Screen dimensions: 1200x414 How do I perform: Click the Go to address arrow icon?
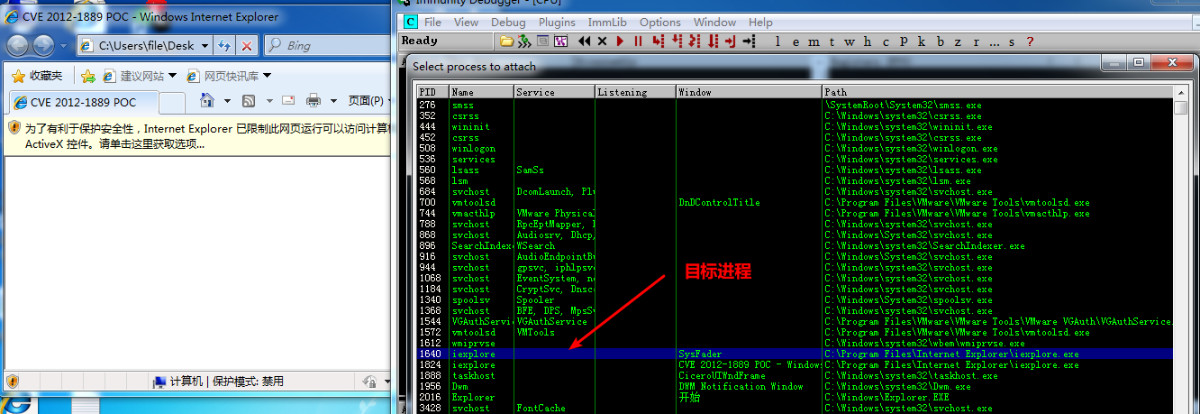coord(749,41)
